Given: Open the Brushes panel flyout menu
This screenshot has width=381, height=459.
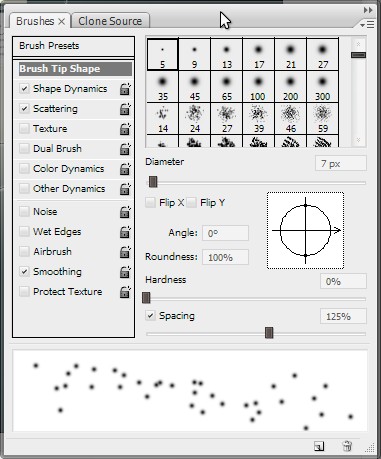Looking at the screenshot, I should 367,24.
